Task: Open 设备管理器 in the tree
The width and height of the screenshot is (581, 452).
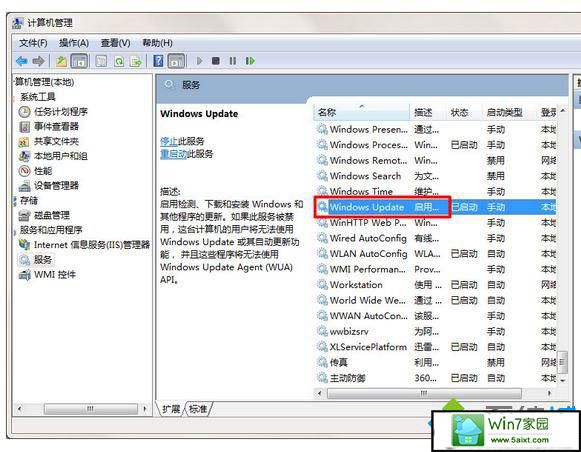Action: point(49,186)
